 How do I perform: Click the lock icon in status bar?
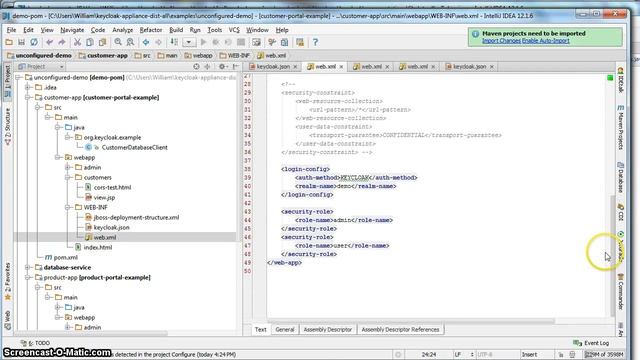[x=561, y=355]
